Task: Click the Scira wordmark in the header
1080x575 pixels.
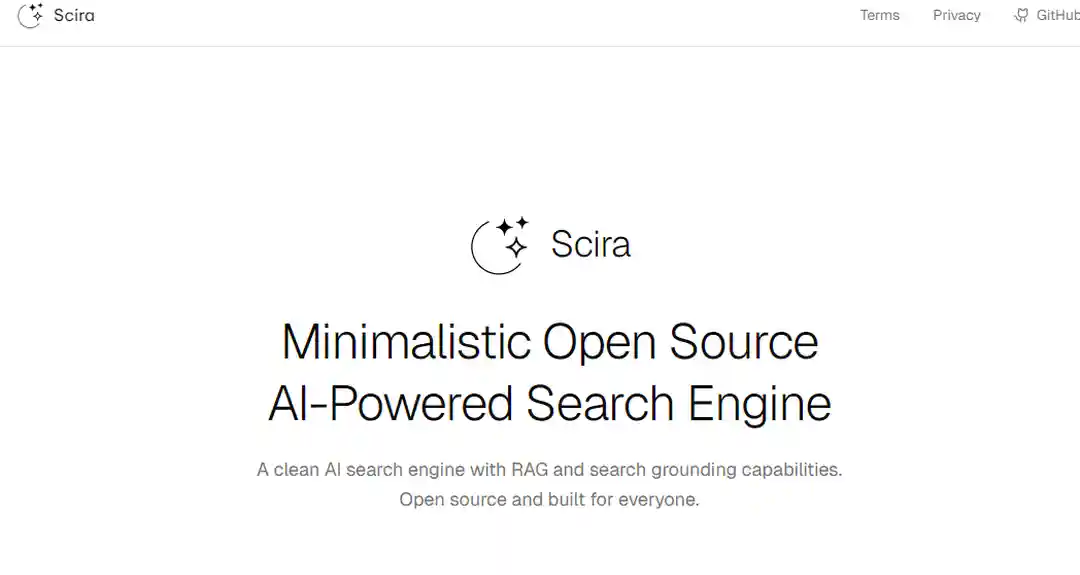Action: (x=74, y=15)
